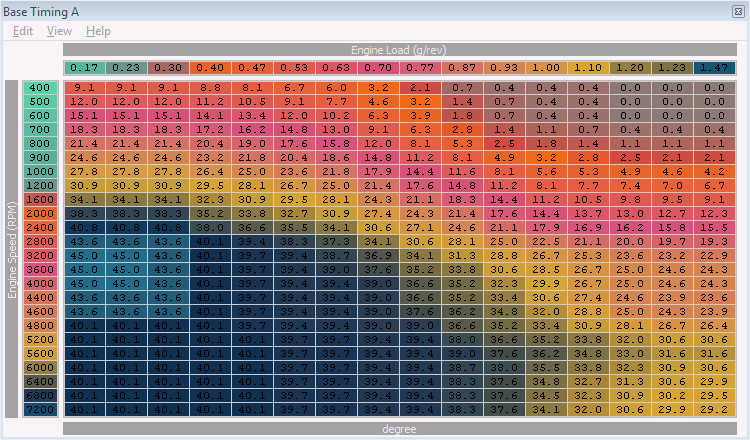Select the 5600 RPM row header
The height and width of the screenshot is (440, 750).
(x=40, y=353)
